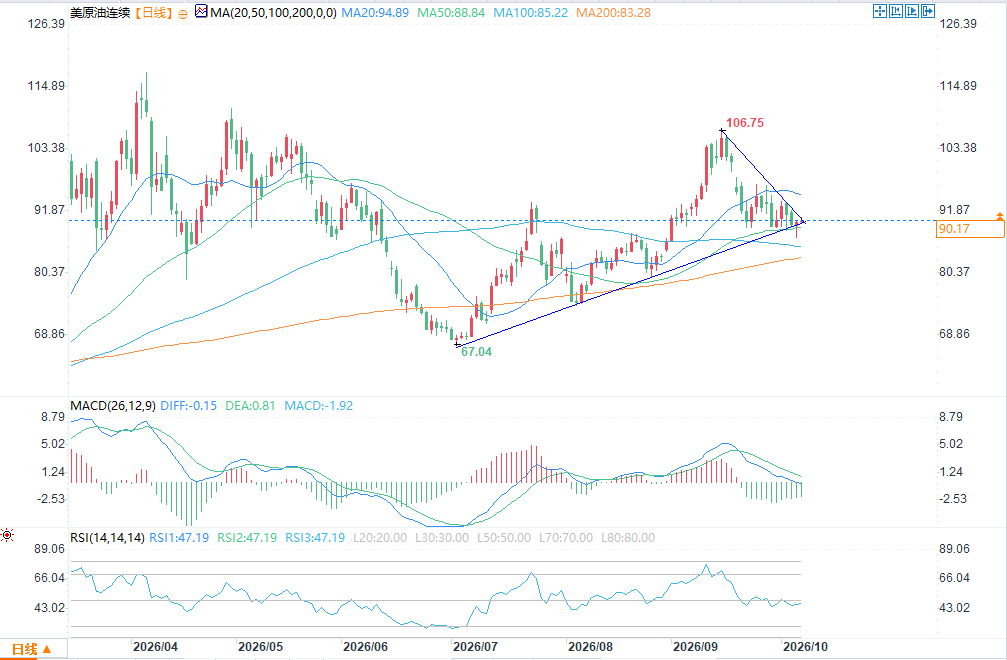Click the DEA:0.81 MACD value
This screenshot has height=660, width=1007.
tap(250, 406)
